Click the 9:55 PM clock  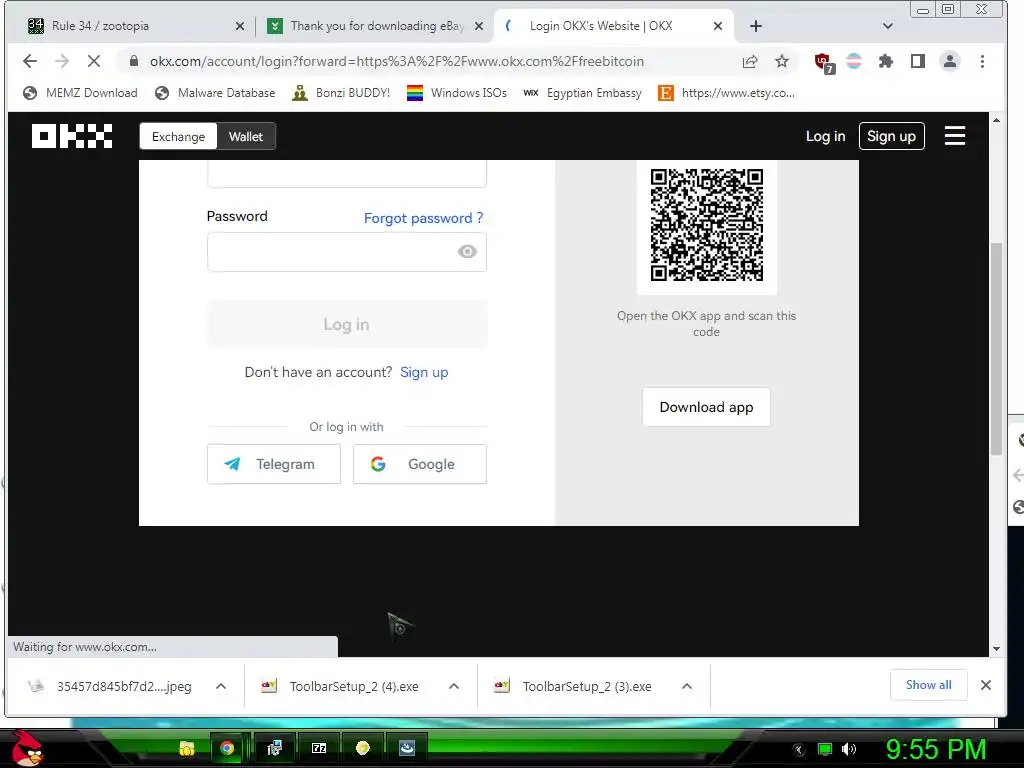click(935, 749)
